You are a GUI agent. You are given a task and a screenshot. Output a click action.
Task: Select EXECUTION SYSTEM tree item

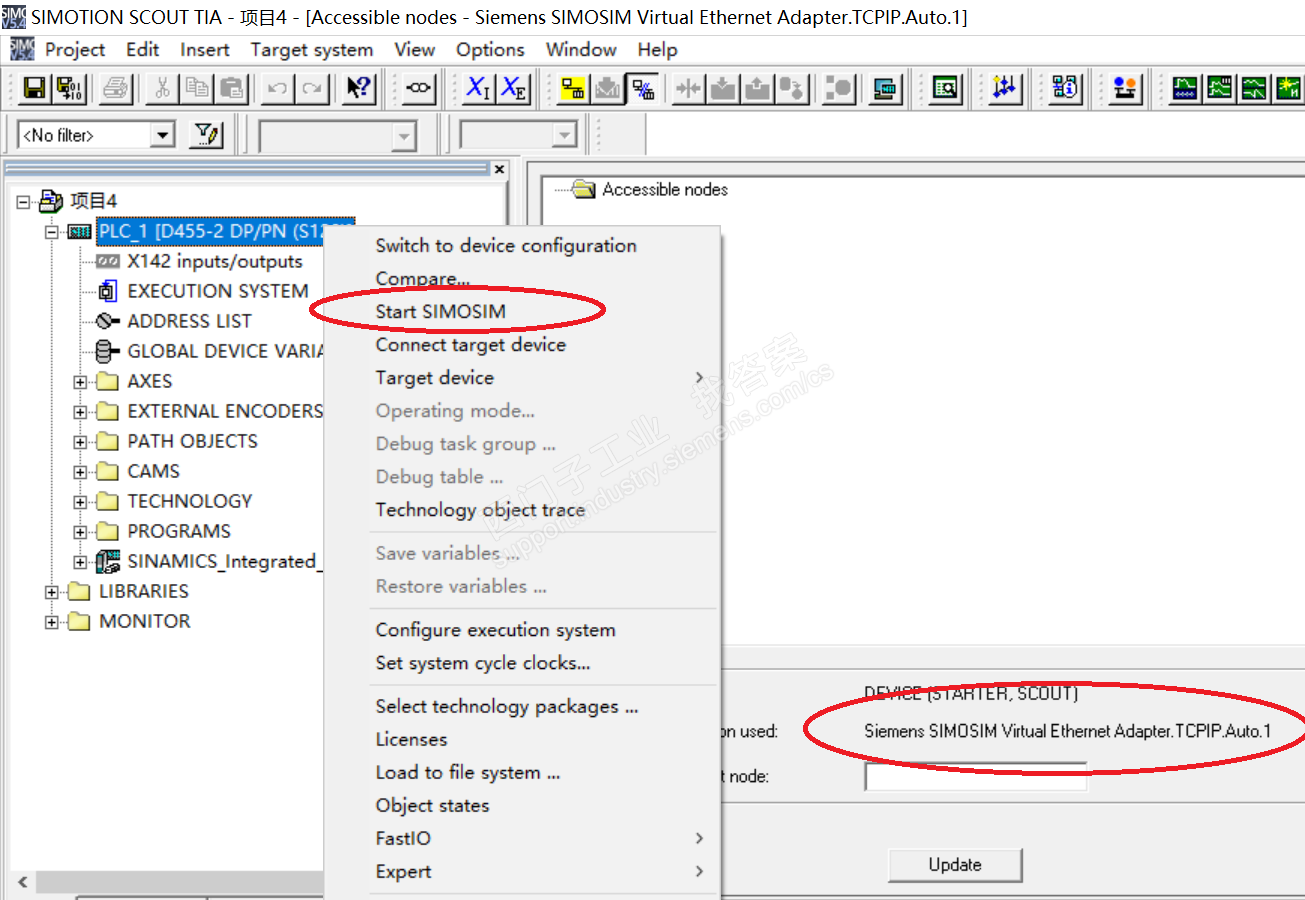[x=218, y=291]
